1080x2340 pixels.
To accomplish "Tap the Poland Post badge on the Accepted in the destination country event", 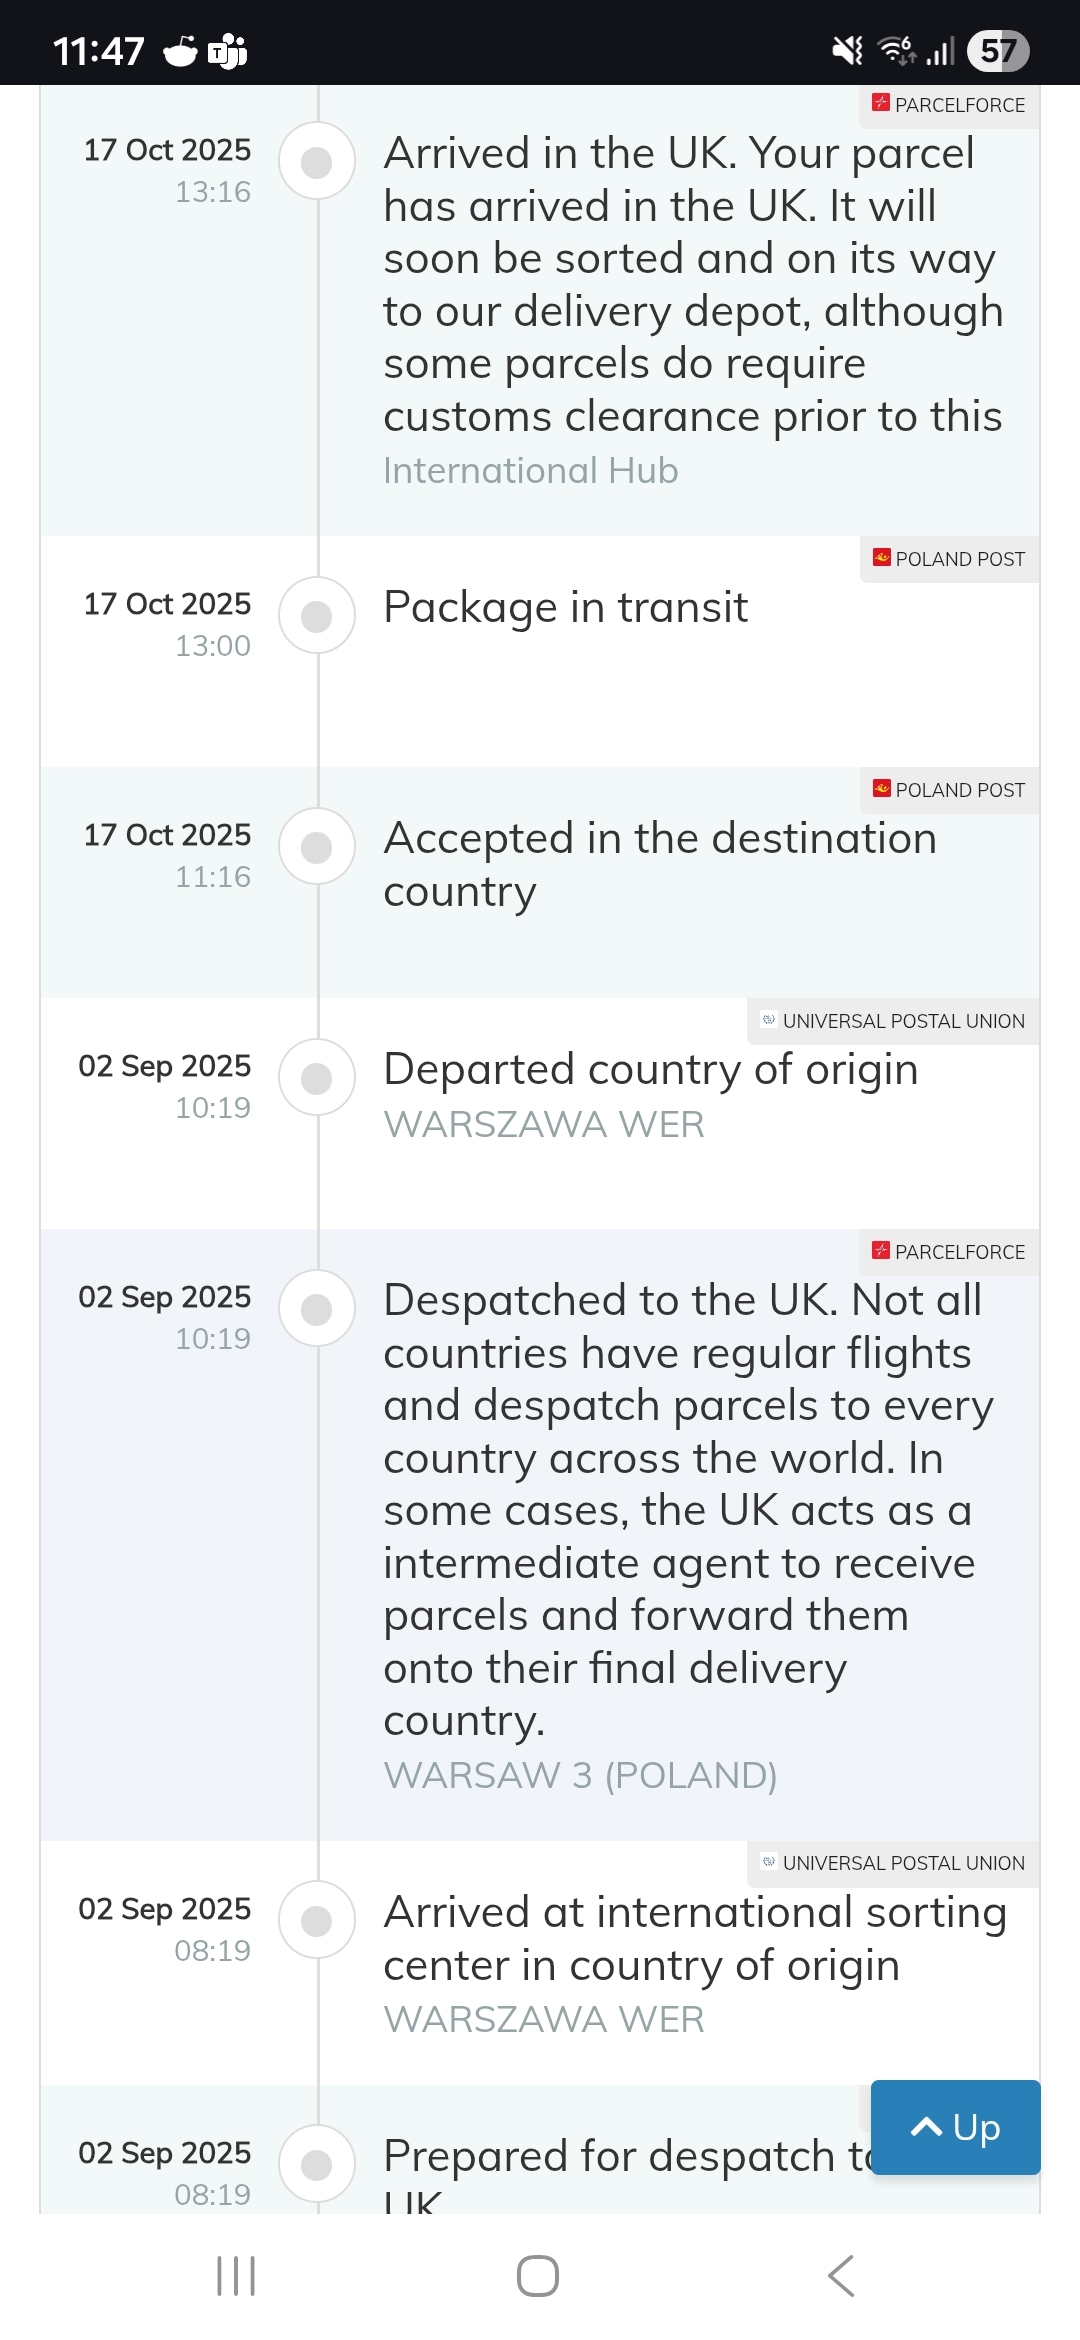I will tap(949, 790).
